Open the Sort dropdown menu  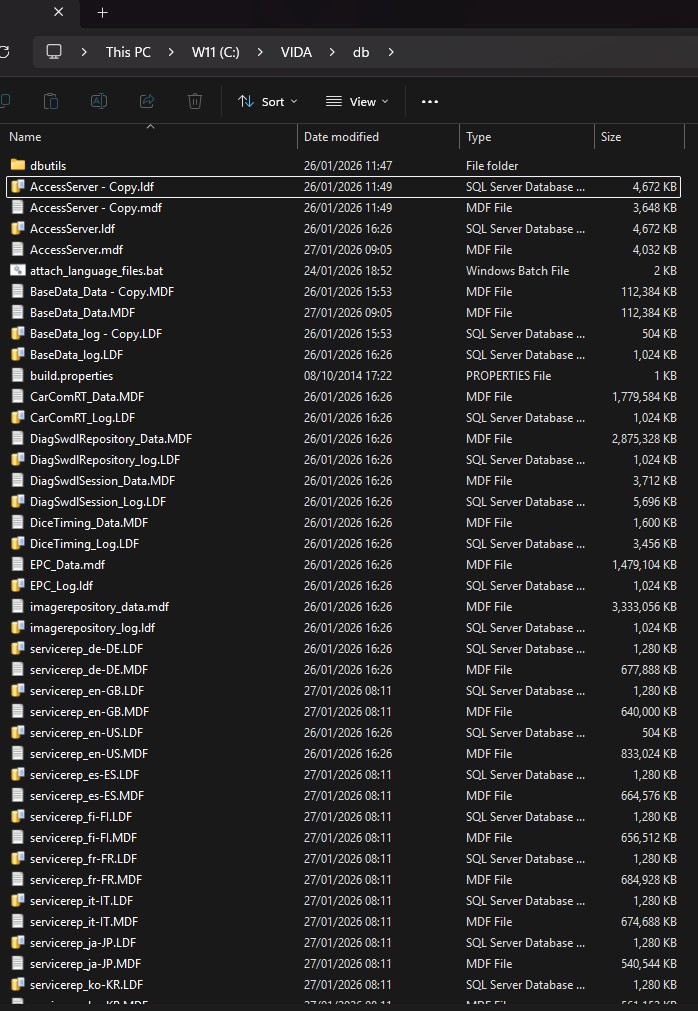267,101
